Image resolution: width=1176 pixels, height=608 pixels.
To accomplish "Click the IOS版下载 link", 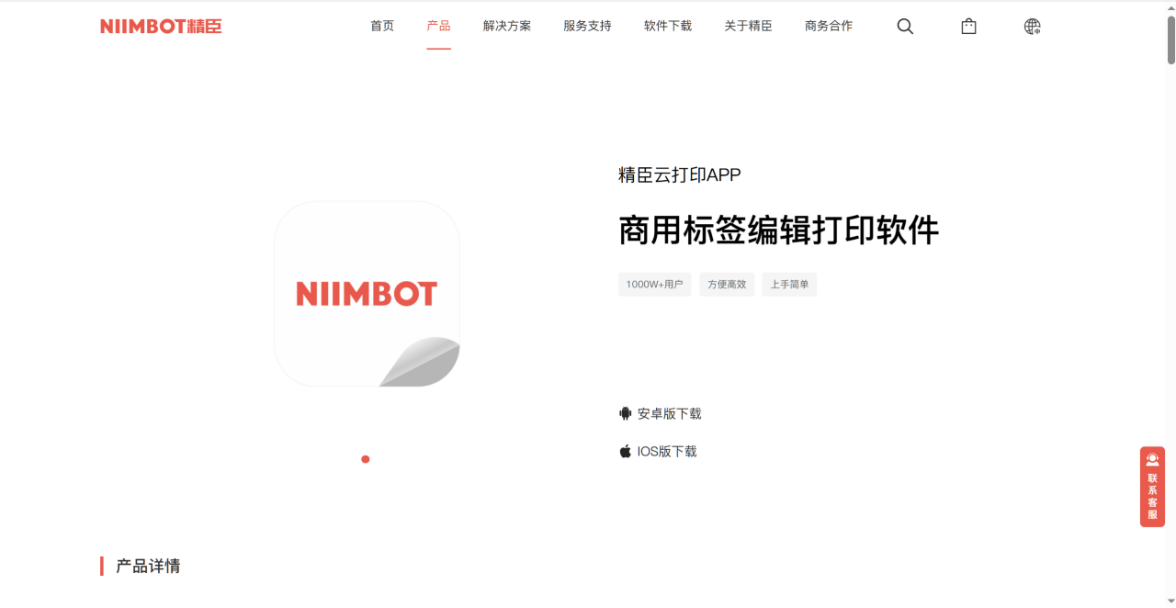I will pyautogui.click(x=667, y=451).
